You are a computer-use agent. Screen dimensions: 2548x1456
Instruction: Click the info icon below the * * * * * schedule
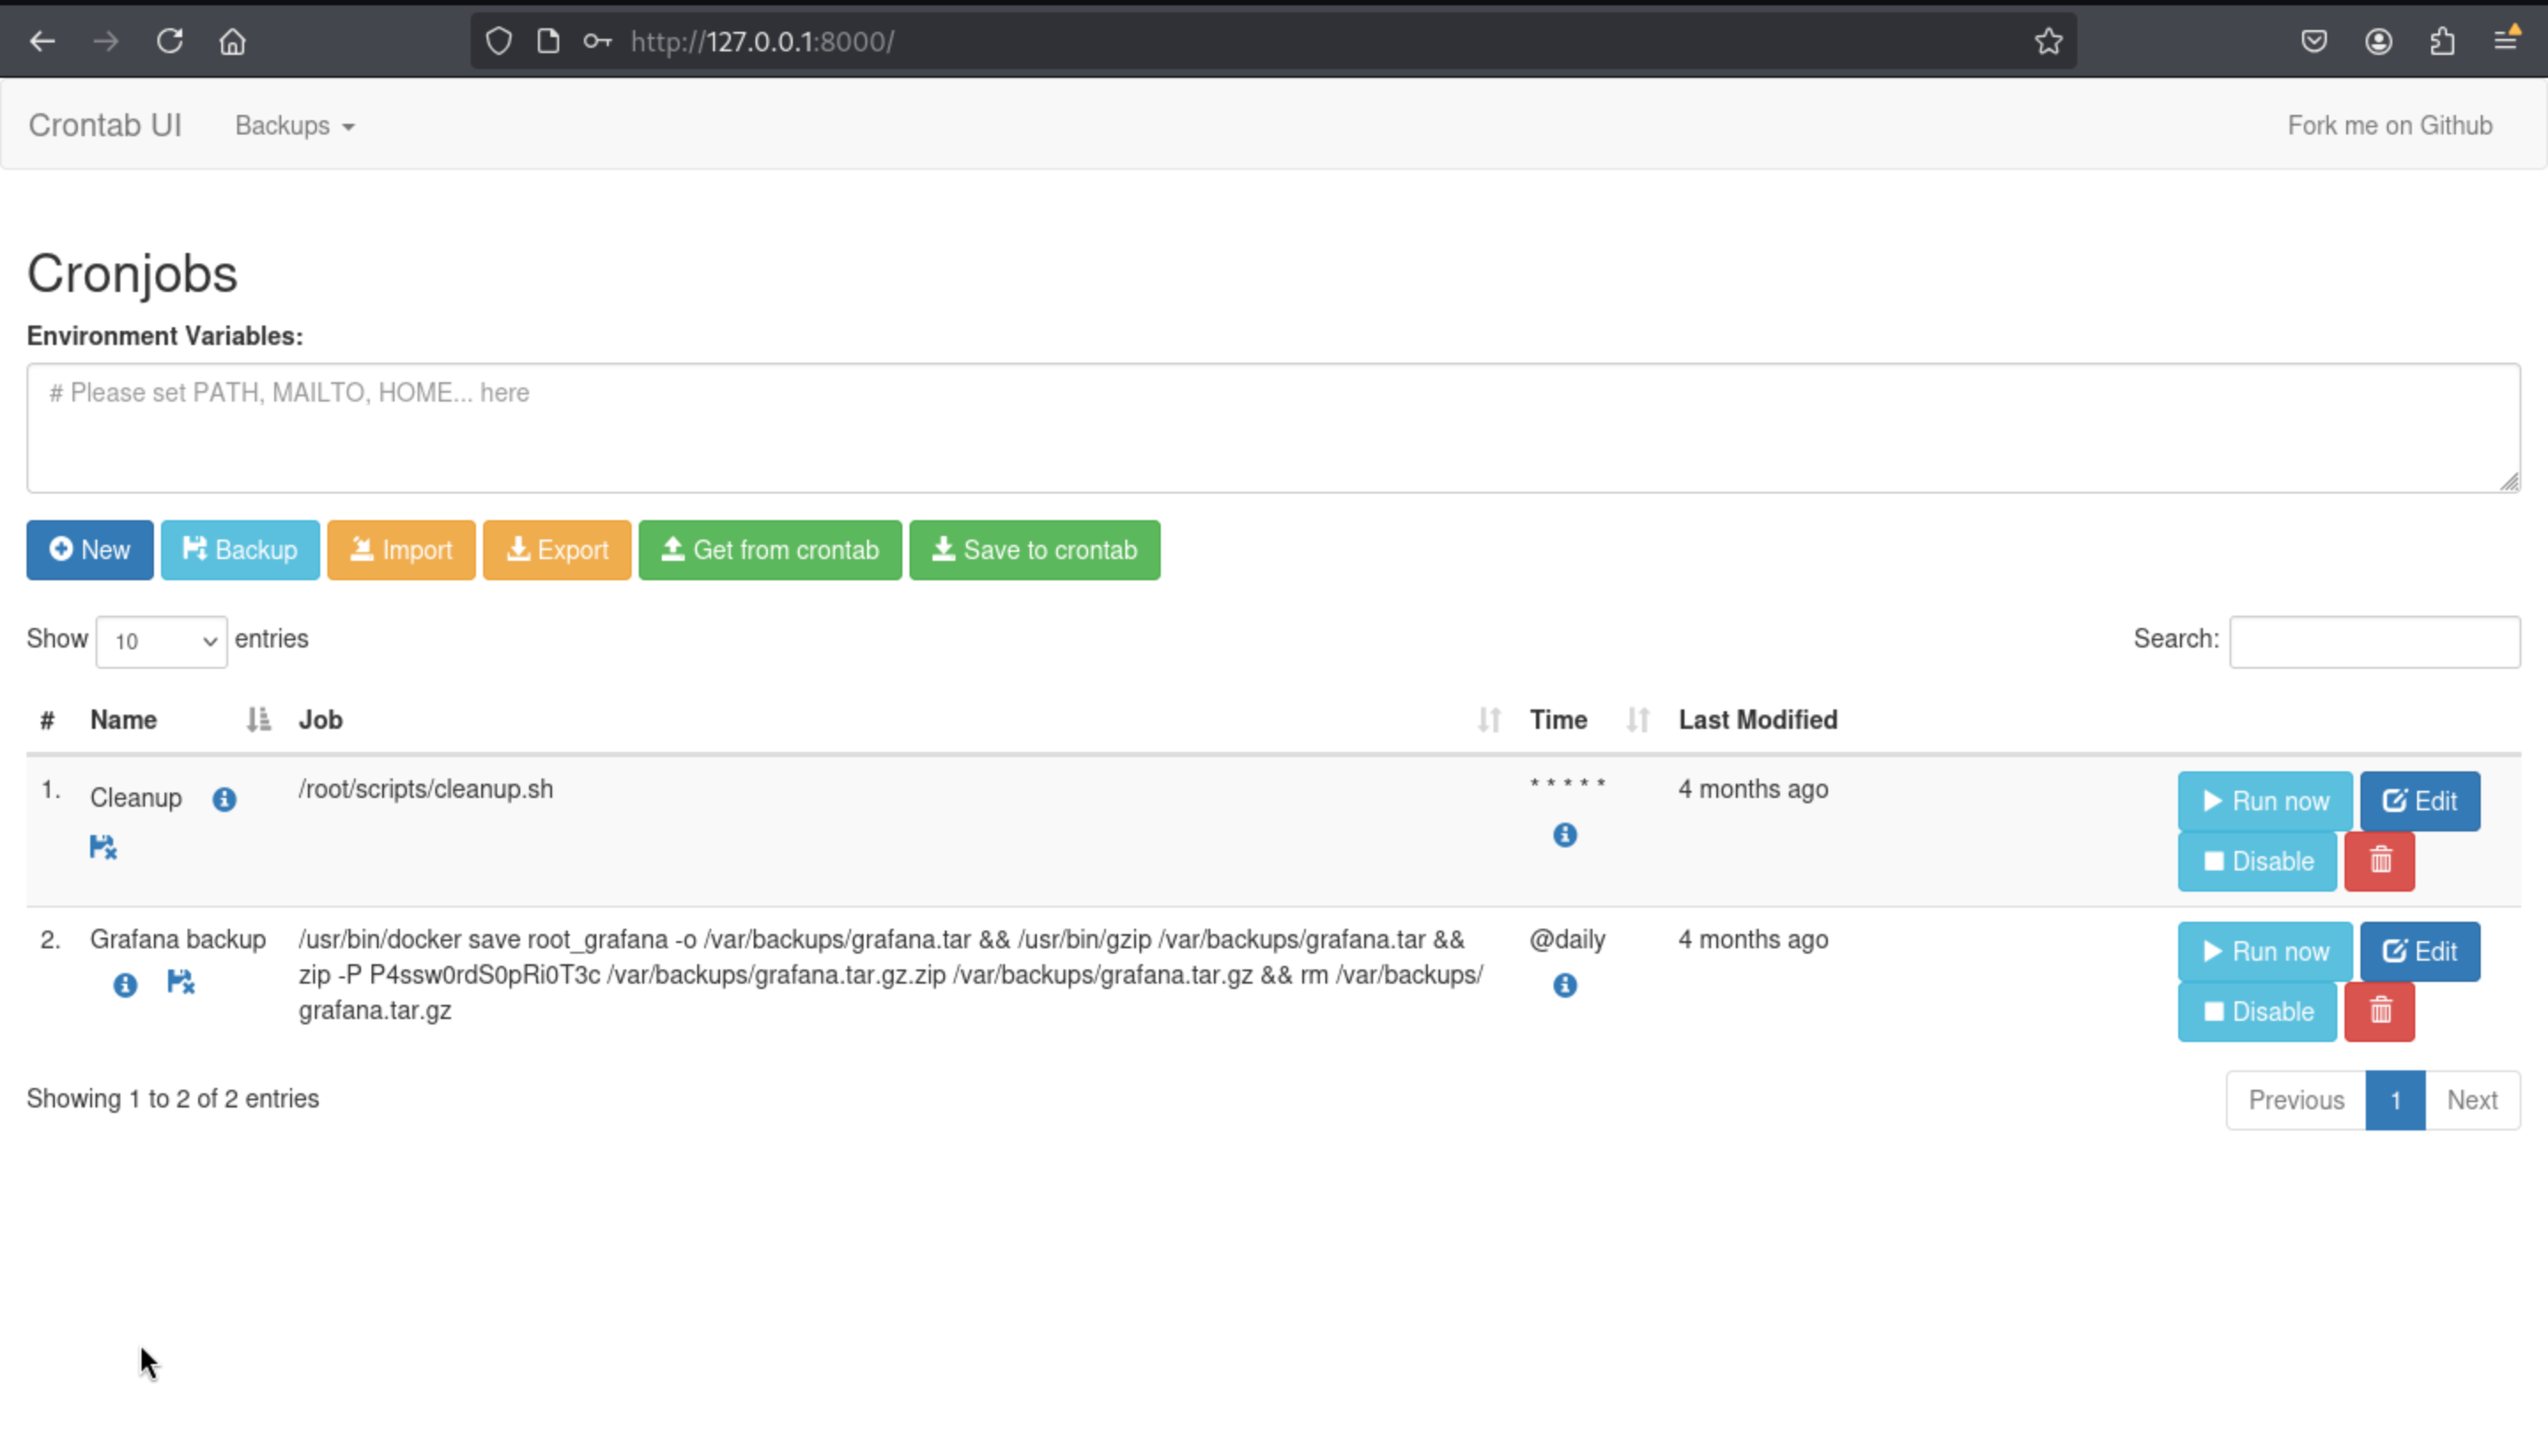(1565, 835)
